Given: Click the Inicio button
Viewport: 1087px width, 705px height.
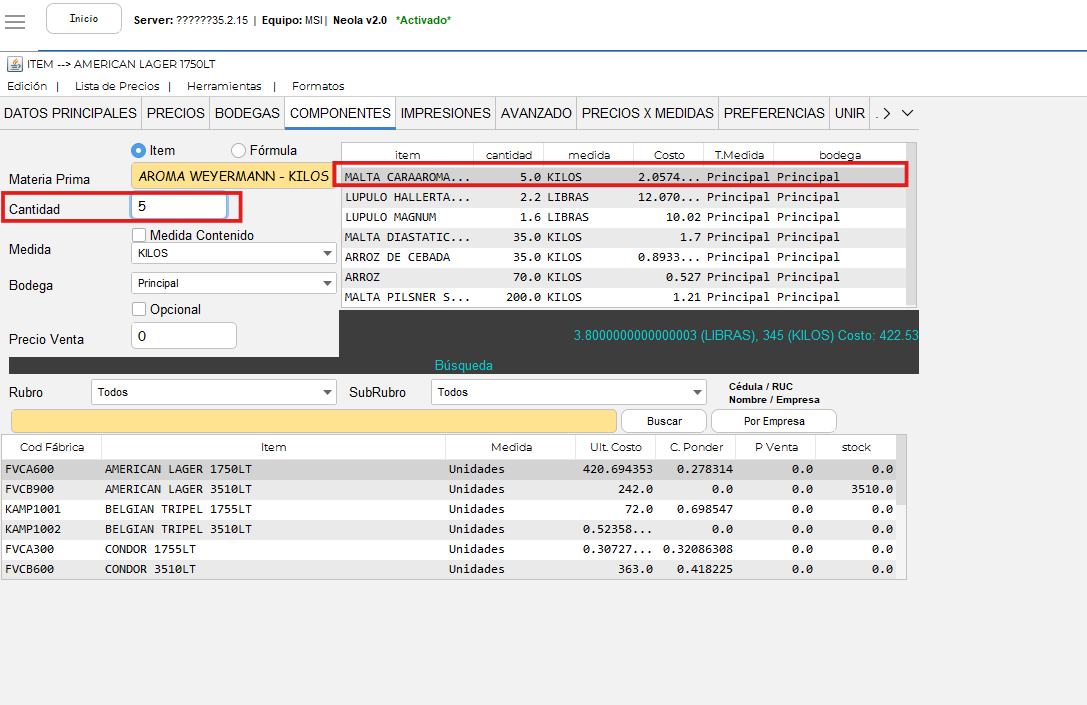Looking at the screenshot, I should pyautogui.click(x=84, y=19).
